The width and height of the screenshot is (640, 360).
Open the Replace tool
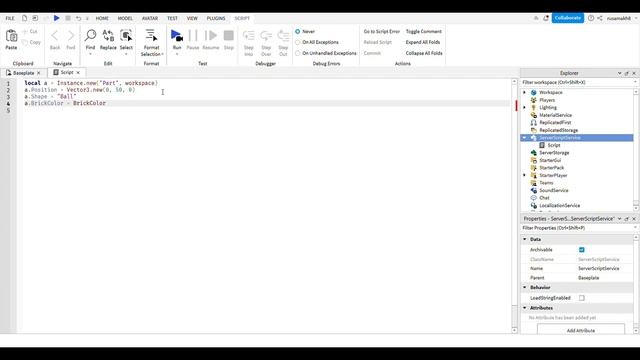pos(108,36)
